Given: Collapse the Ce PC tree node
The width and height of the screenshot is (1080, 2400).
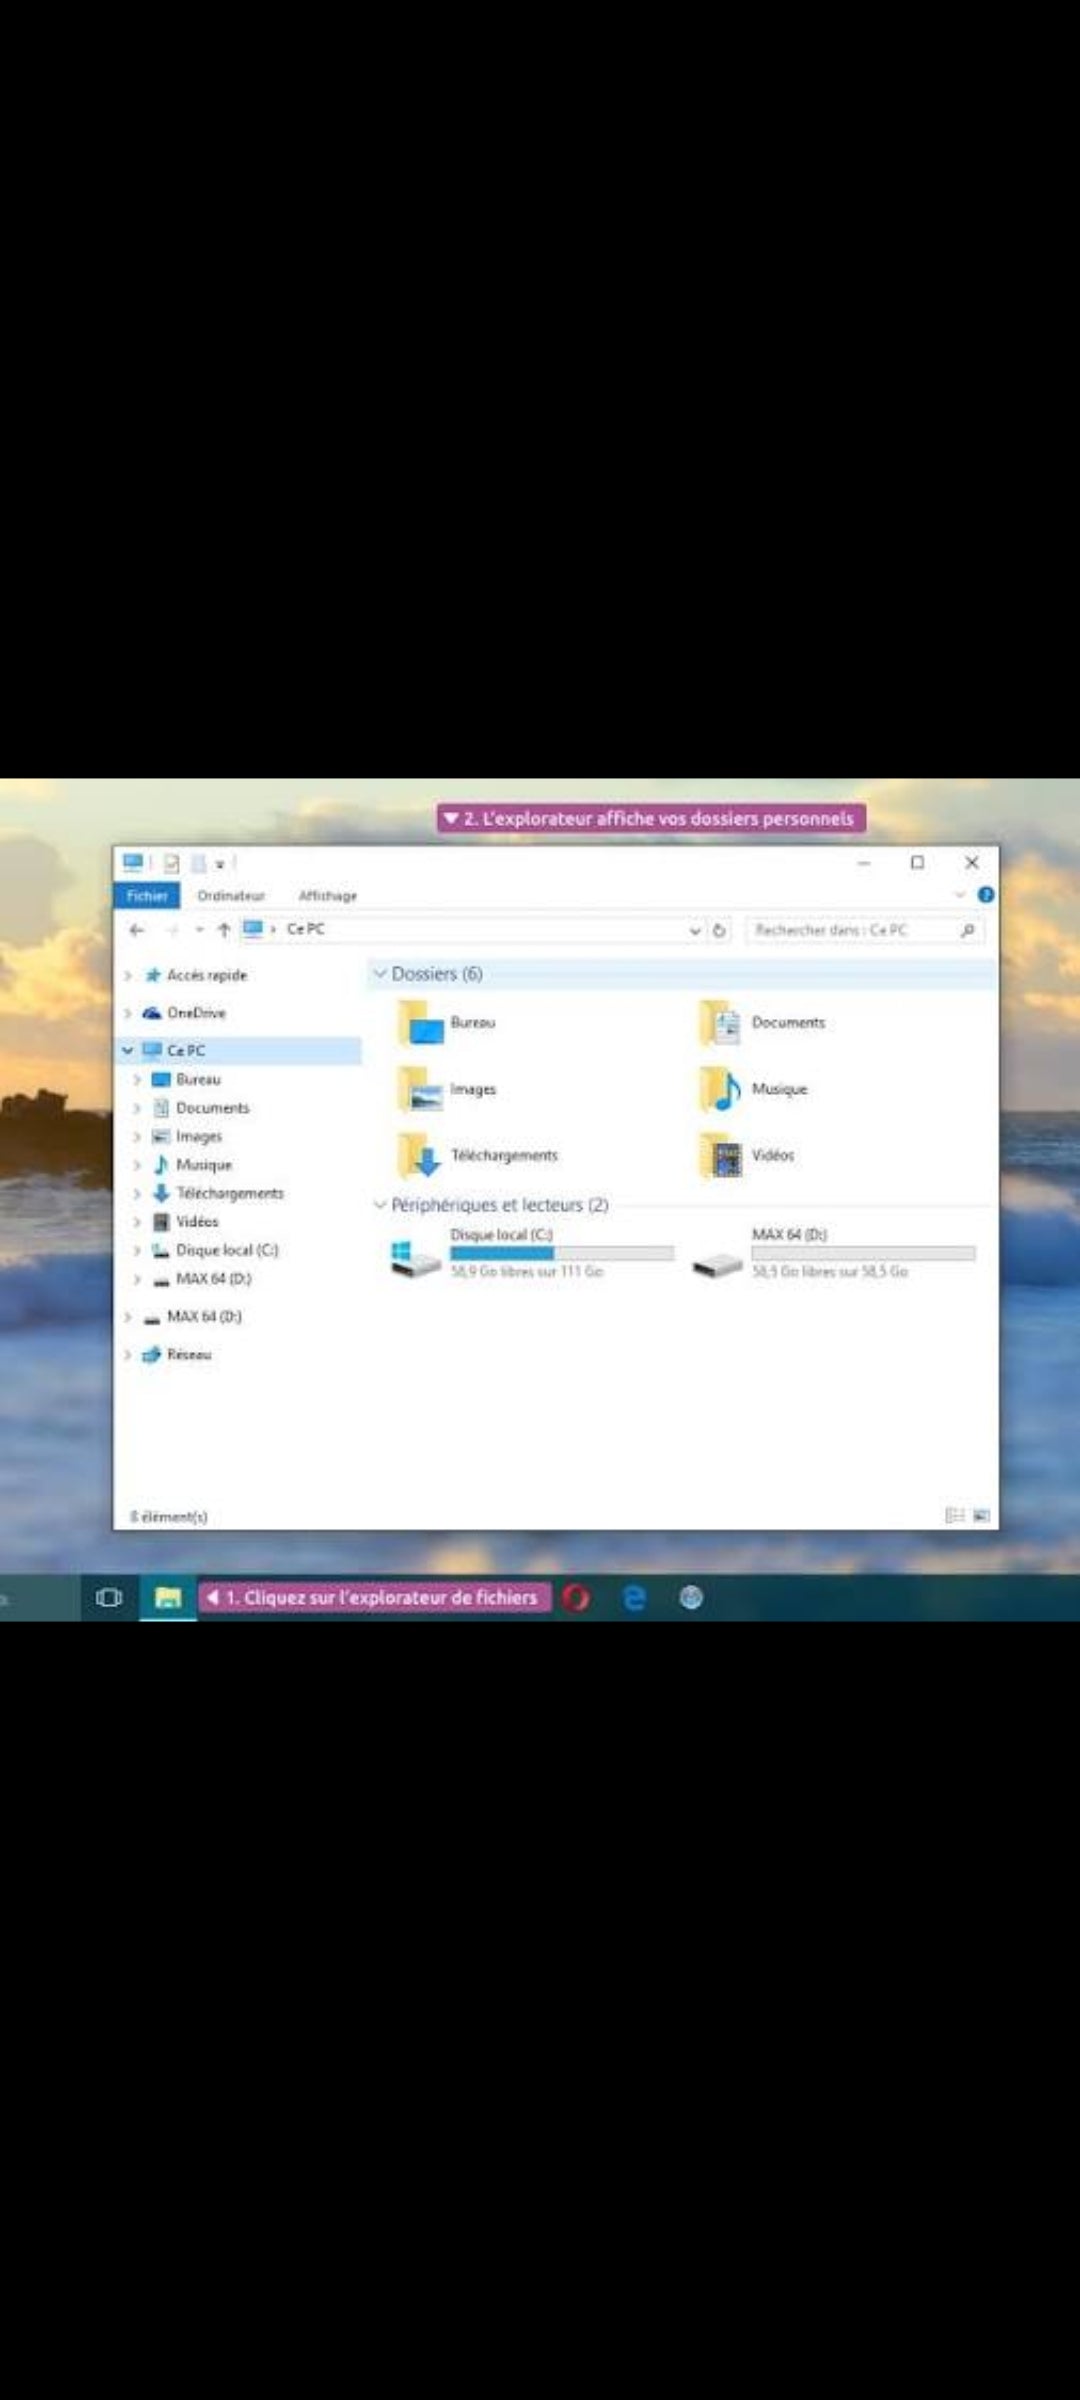Looking at the screenshot, I should [127, 1051].
